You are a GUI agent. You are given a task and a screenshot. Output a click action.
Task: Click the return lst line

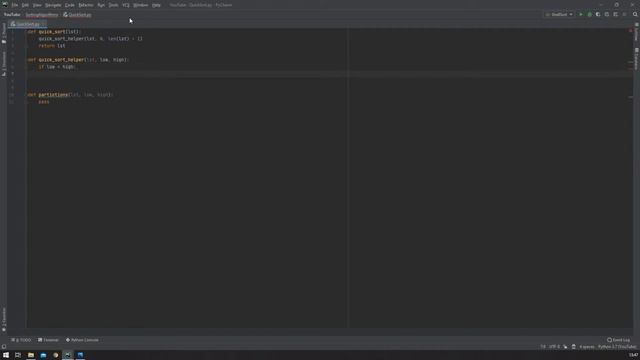point(52,46)
